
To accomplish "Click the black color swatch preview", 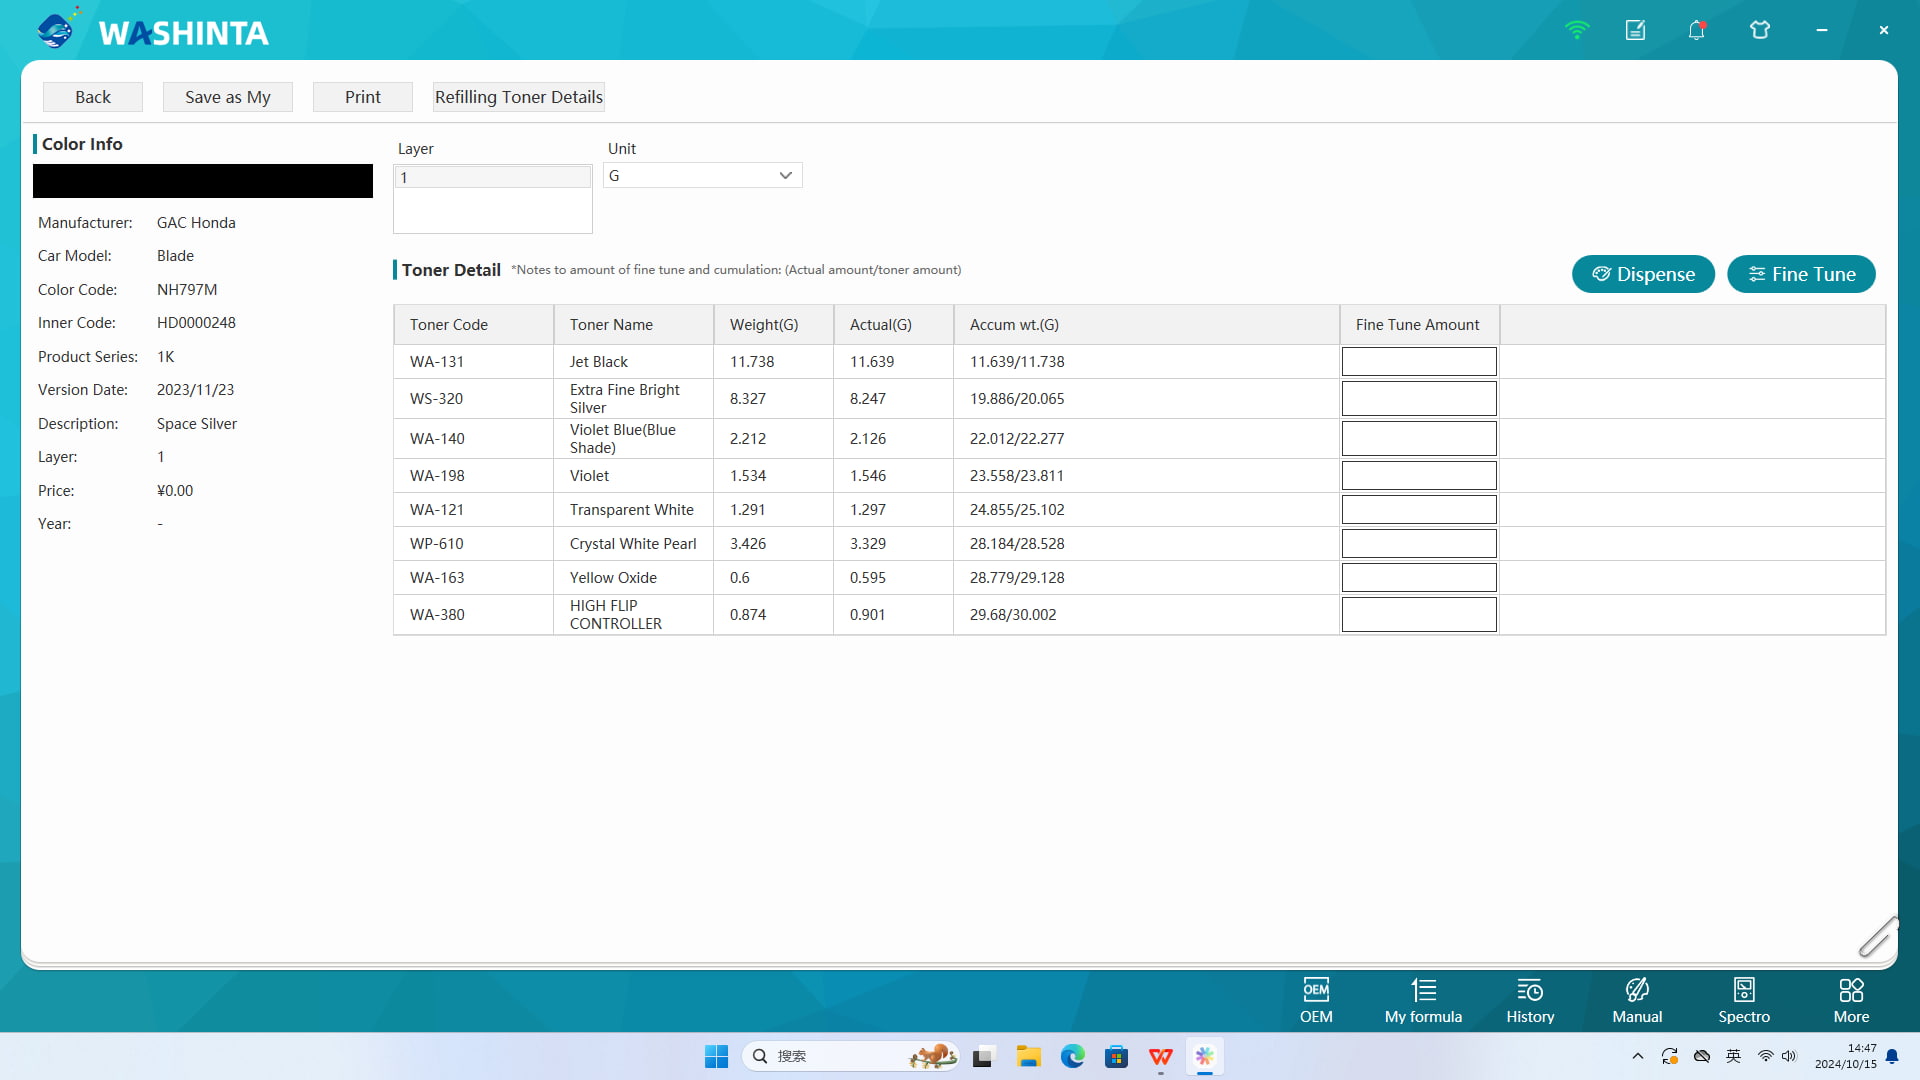I will click(x=203, y=181).
